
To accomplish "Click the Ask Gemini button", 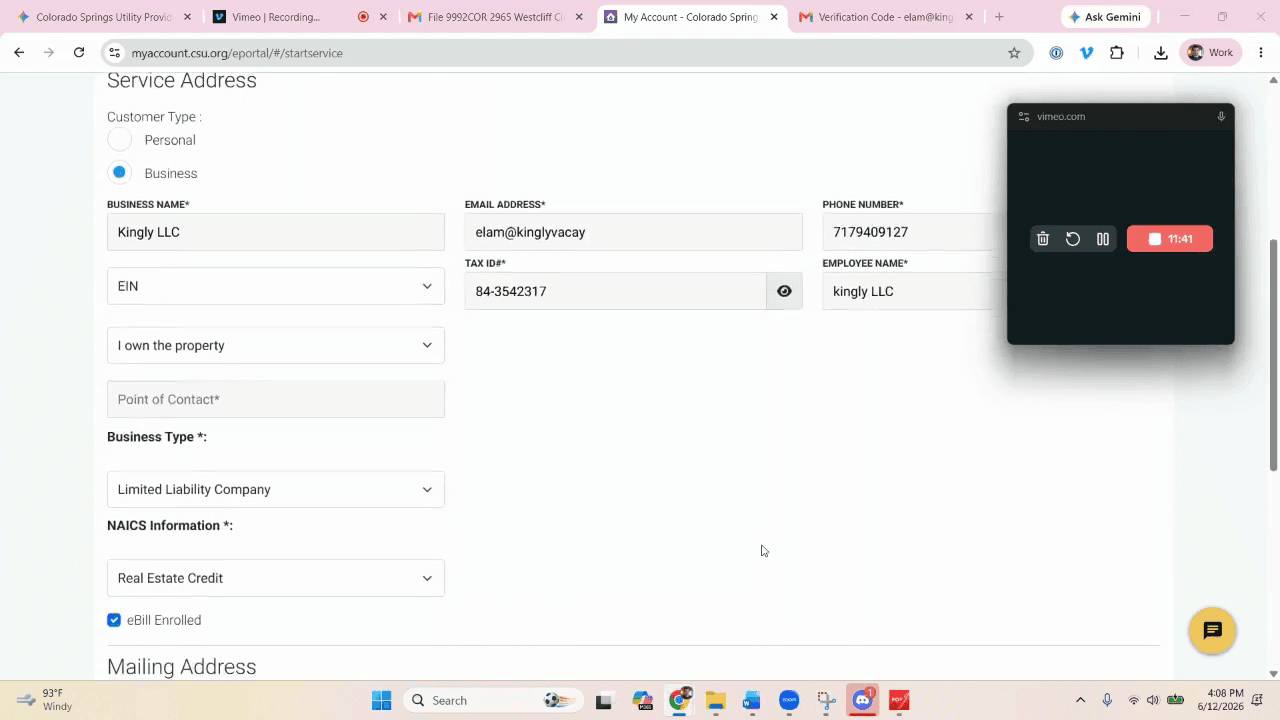I will pos(1105,17).
